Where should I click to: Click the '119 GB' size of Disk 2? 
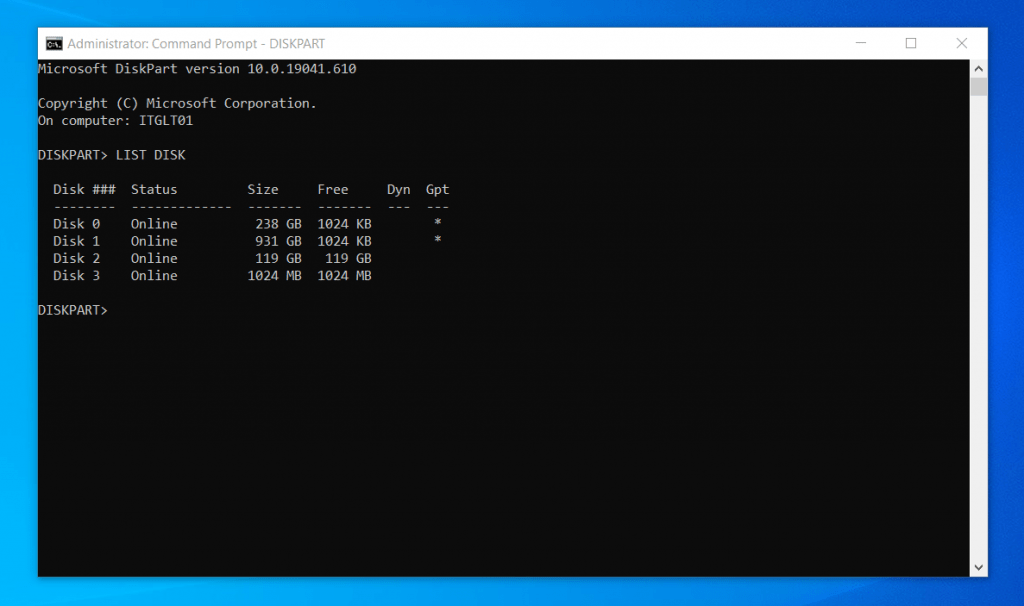point(278,259)
